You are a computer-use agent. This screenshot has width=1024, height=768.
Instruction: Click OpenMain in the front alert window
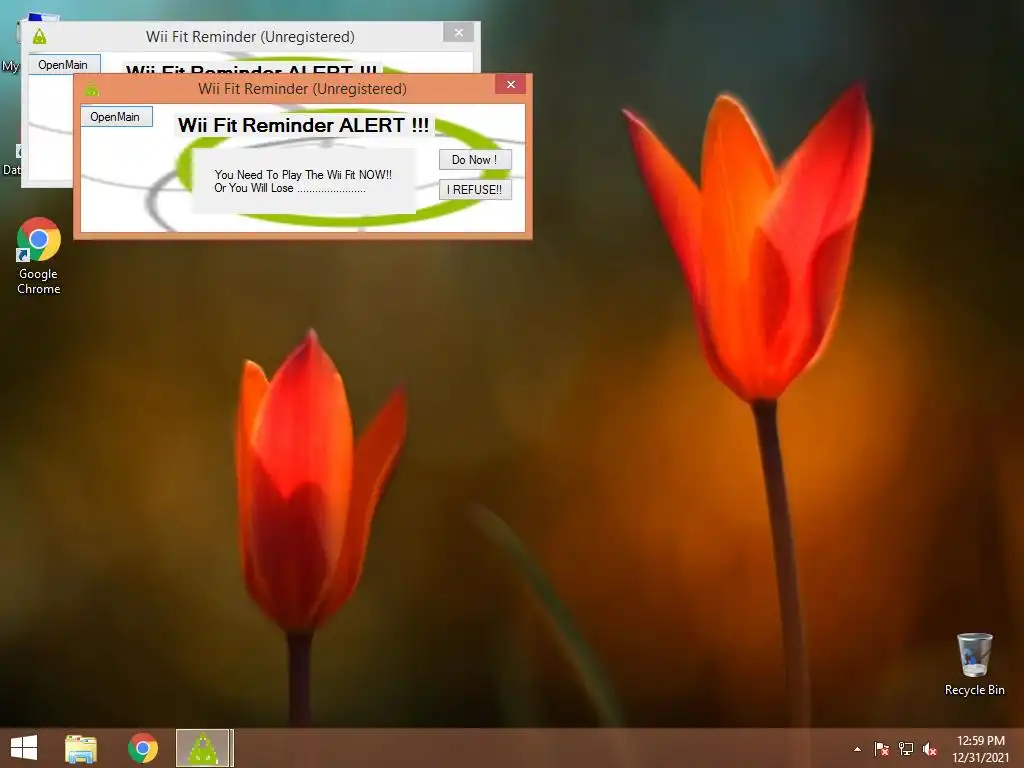point(116,117)
